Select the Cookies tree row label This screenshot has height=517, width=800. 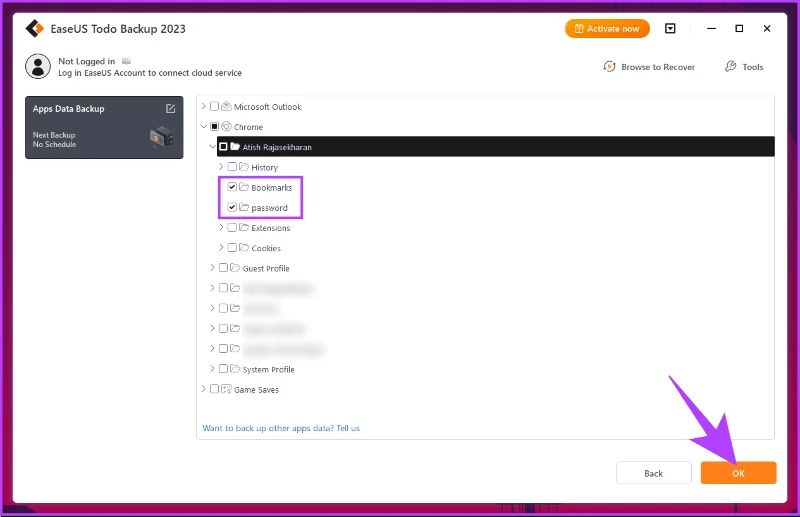[266, 249]
